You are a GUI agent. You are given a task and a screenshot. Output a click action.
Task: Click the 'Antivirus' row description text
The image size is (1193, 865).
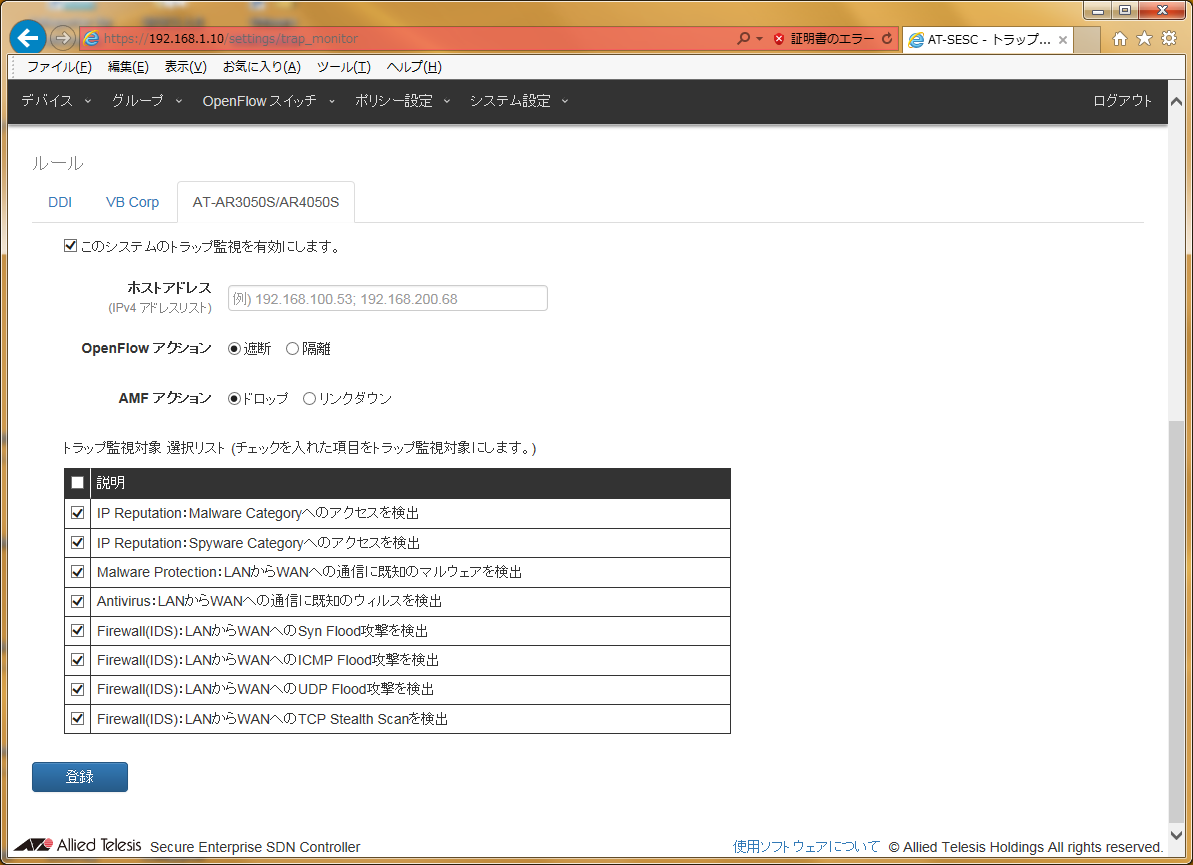[x=269, y=601]
